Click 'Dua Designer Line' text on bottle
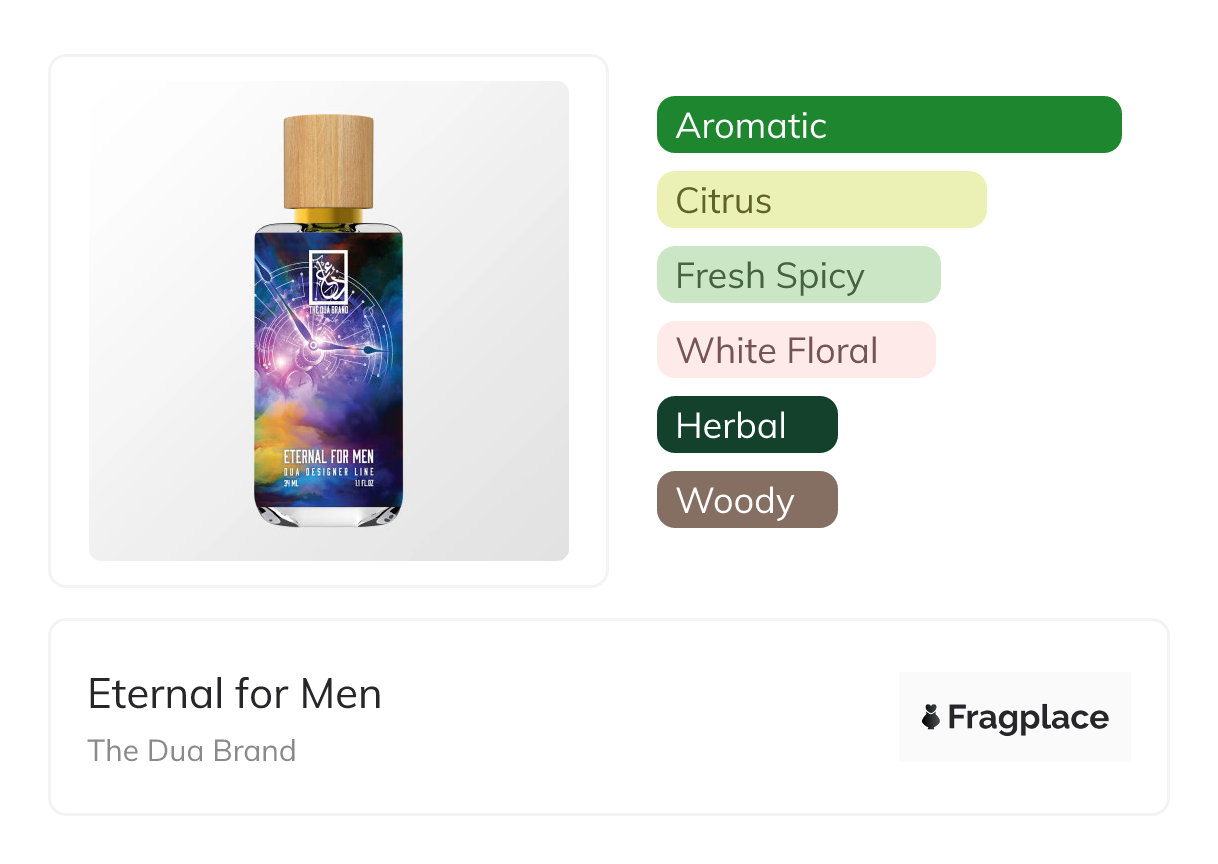The height and width of the screenshot is (864, 1218). (328, 470)
